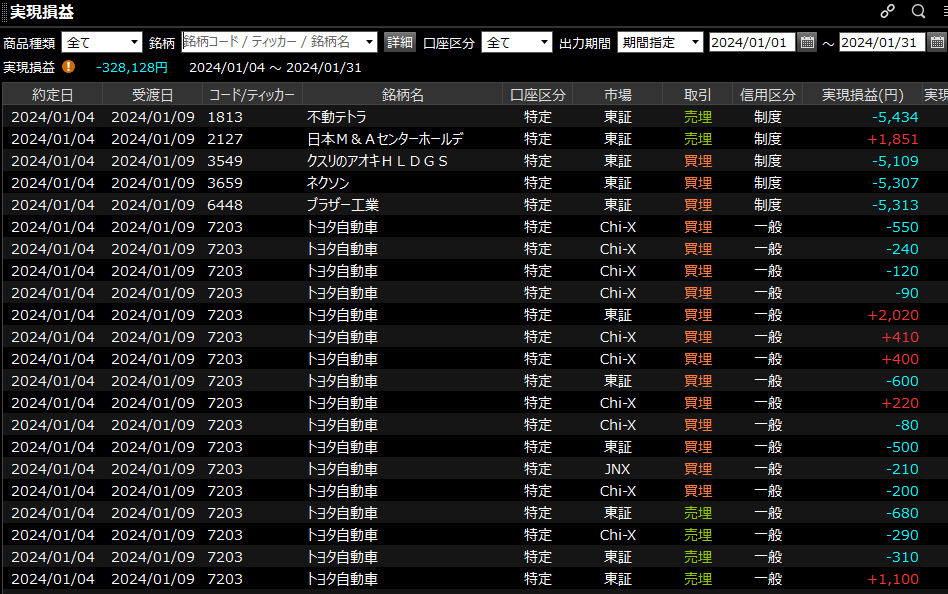This screenshot has height=594, width=948.
Task: Sort by コード/ティッカー column header
Action: click(252, 95)
